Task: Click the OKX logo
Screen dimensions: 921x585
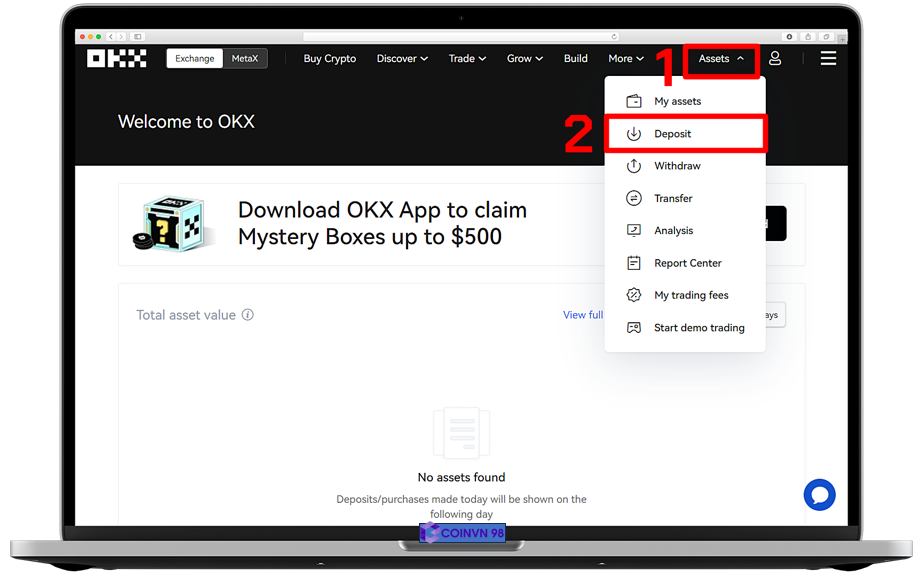Action: (116, 59)
